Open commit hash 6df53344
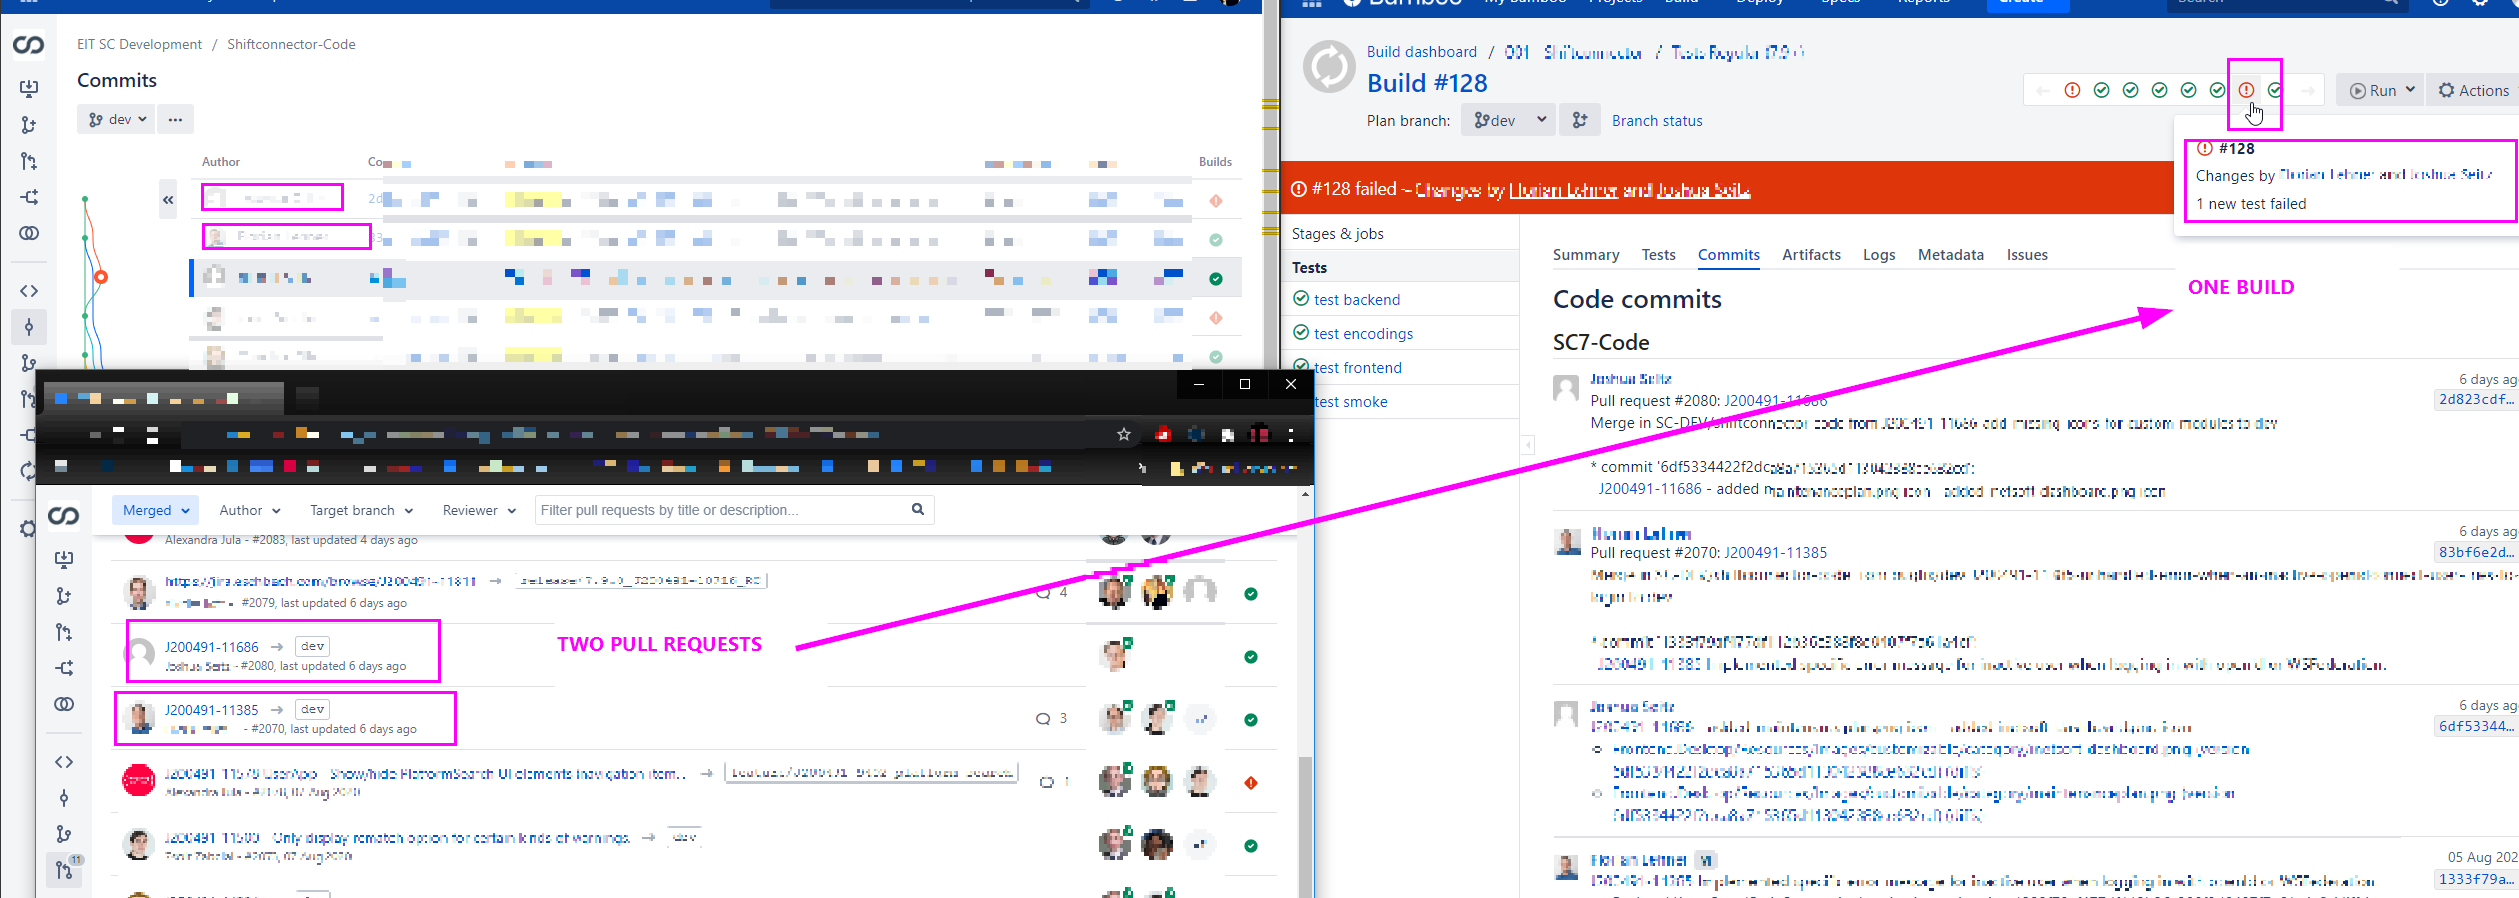Image resolution: width=2519 pixels, height=898 pixels. tap(2476, 726)
